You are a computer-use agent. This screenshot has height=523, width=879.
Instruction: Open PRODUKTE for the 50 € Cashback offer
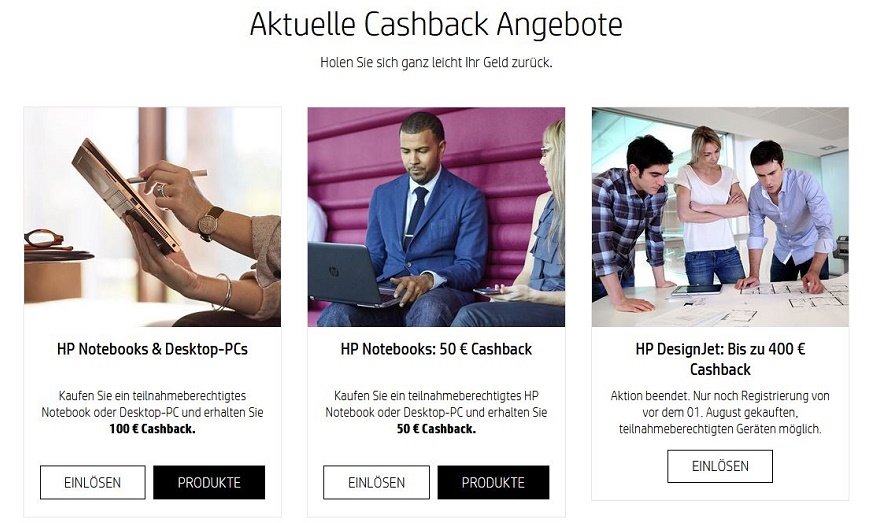(x=493, y=482)
